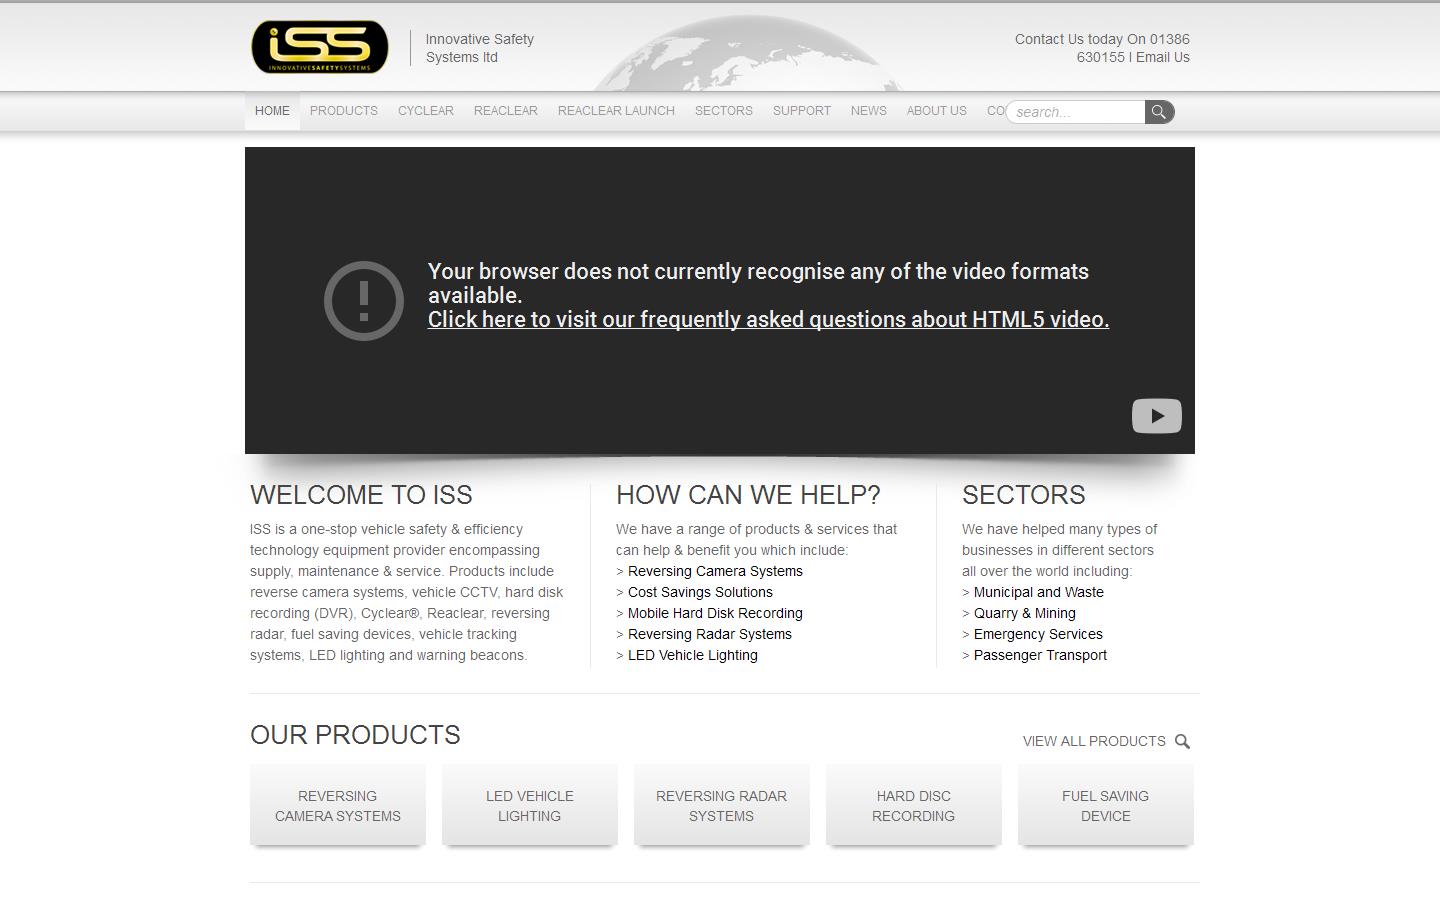Click the magnifier icon beside VIEW ALL PRODUCTS
Screen dimensions: 1440x900
click(x=1182, y=741)
